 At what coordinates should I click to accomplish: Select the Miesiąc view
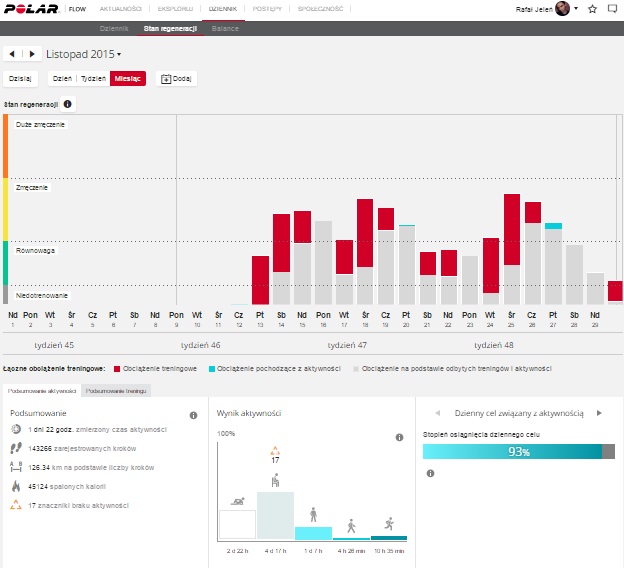pos(127,78)
